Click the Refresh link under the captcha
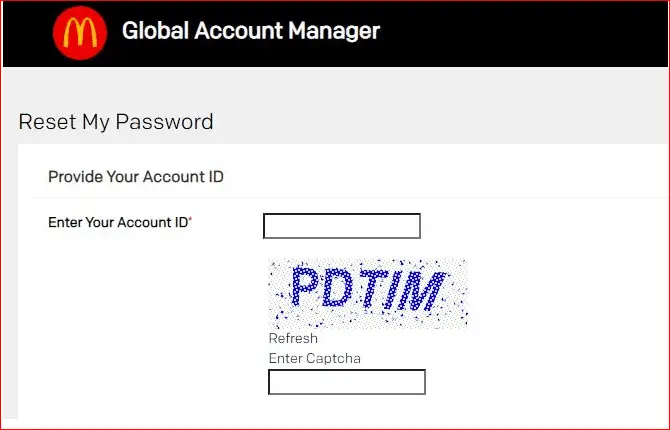Viewport: 670px width, 430px height. (x=293, y=338)
